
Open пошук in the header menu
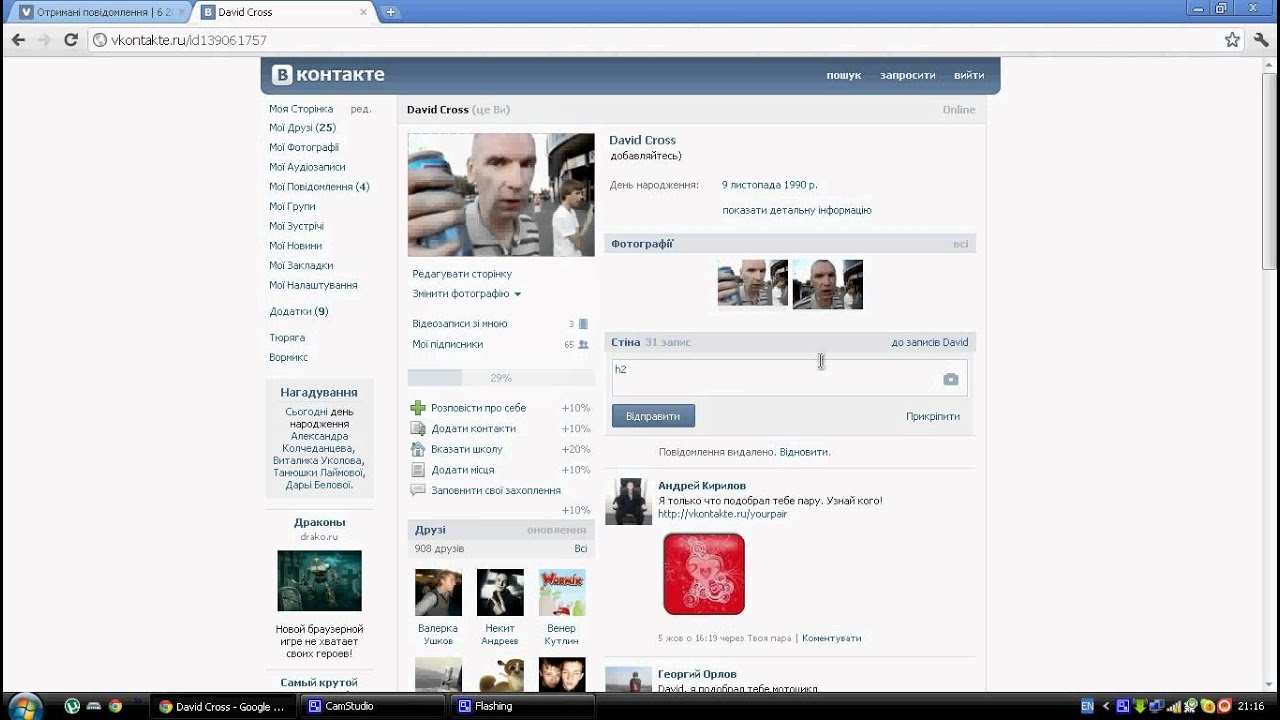tap(843, 75)
